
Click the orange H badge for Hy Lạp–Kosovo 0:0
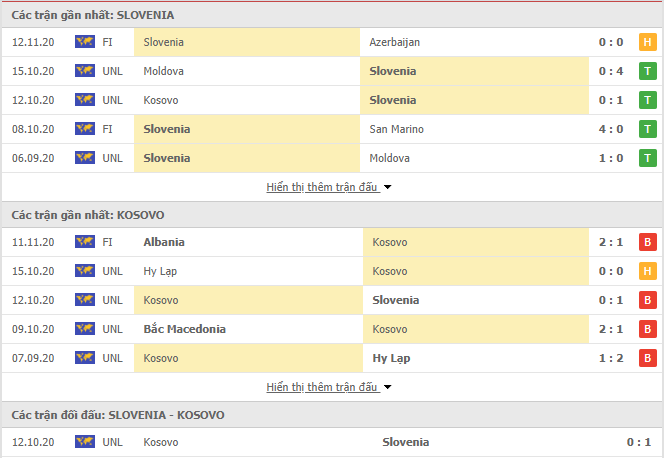(647, 271)
